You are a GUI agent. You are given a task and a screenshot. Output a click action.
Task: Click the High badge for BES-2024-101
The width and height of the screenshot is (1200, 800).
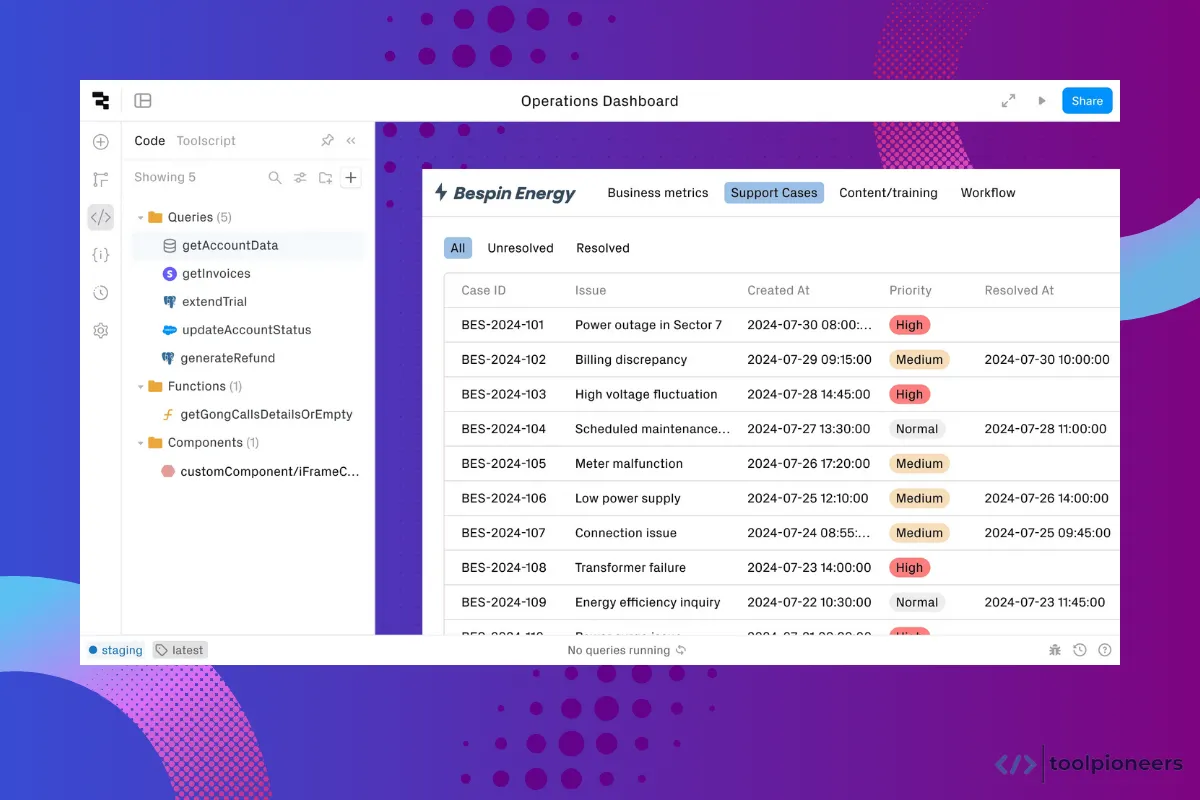[909, 325]
